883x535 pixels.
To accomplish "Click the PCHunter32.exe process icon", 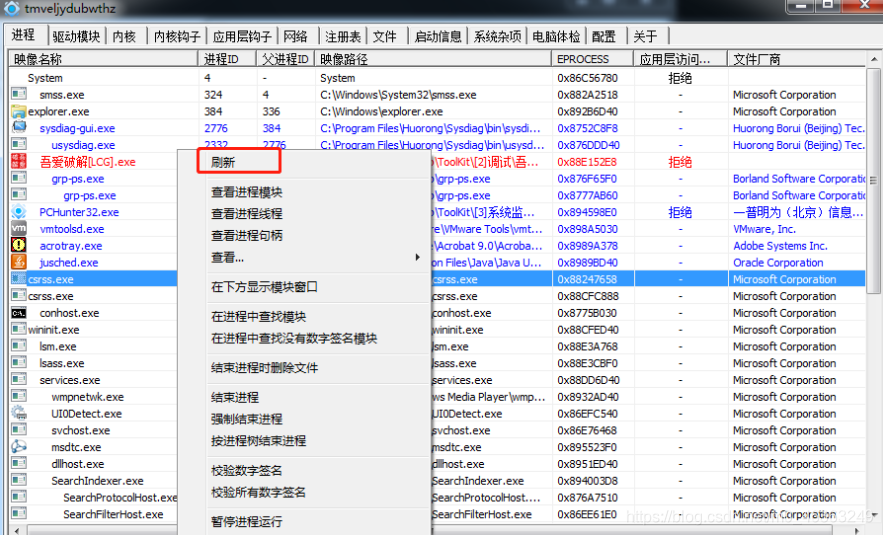I will pyautogui.click(x=19, y=212).
